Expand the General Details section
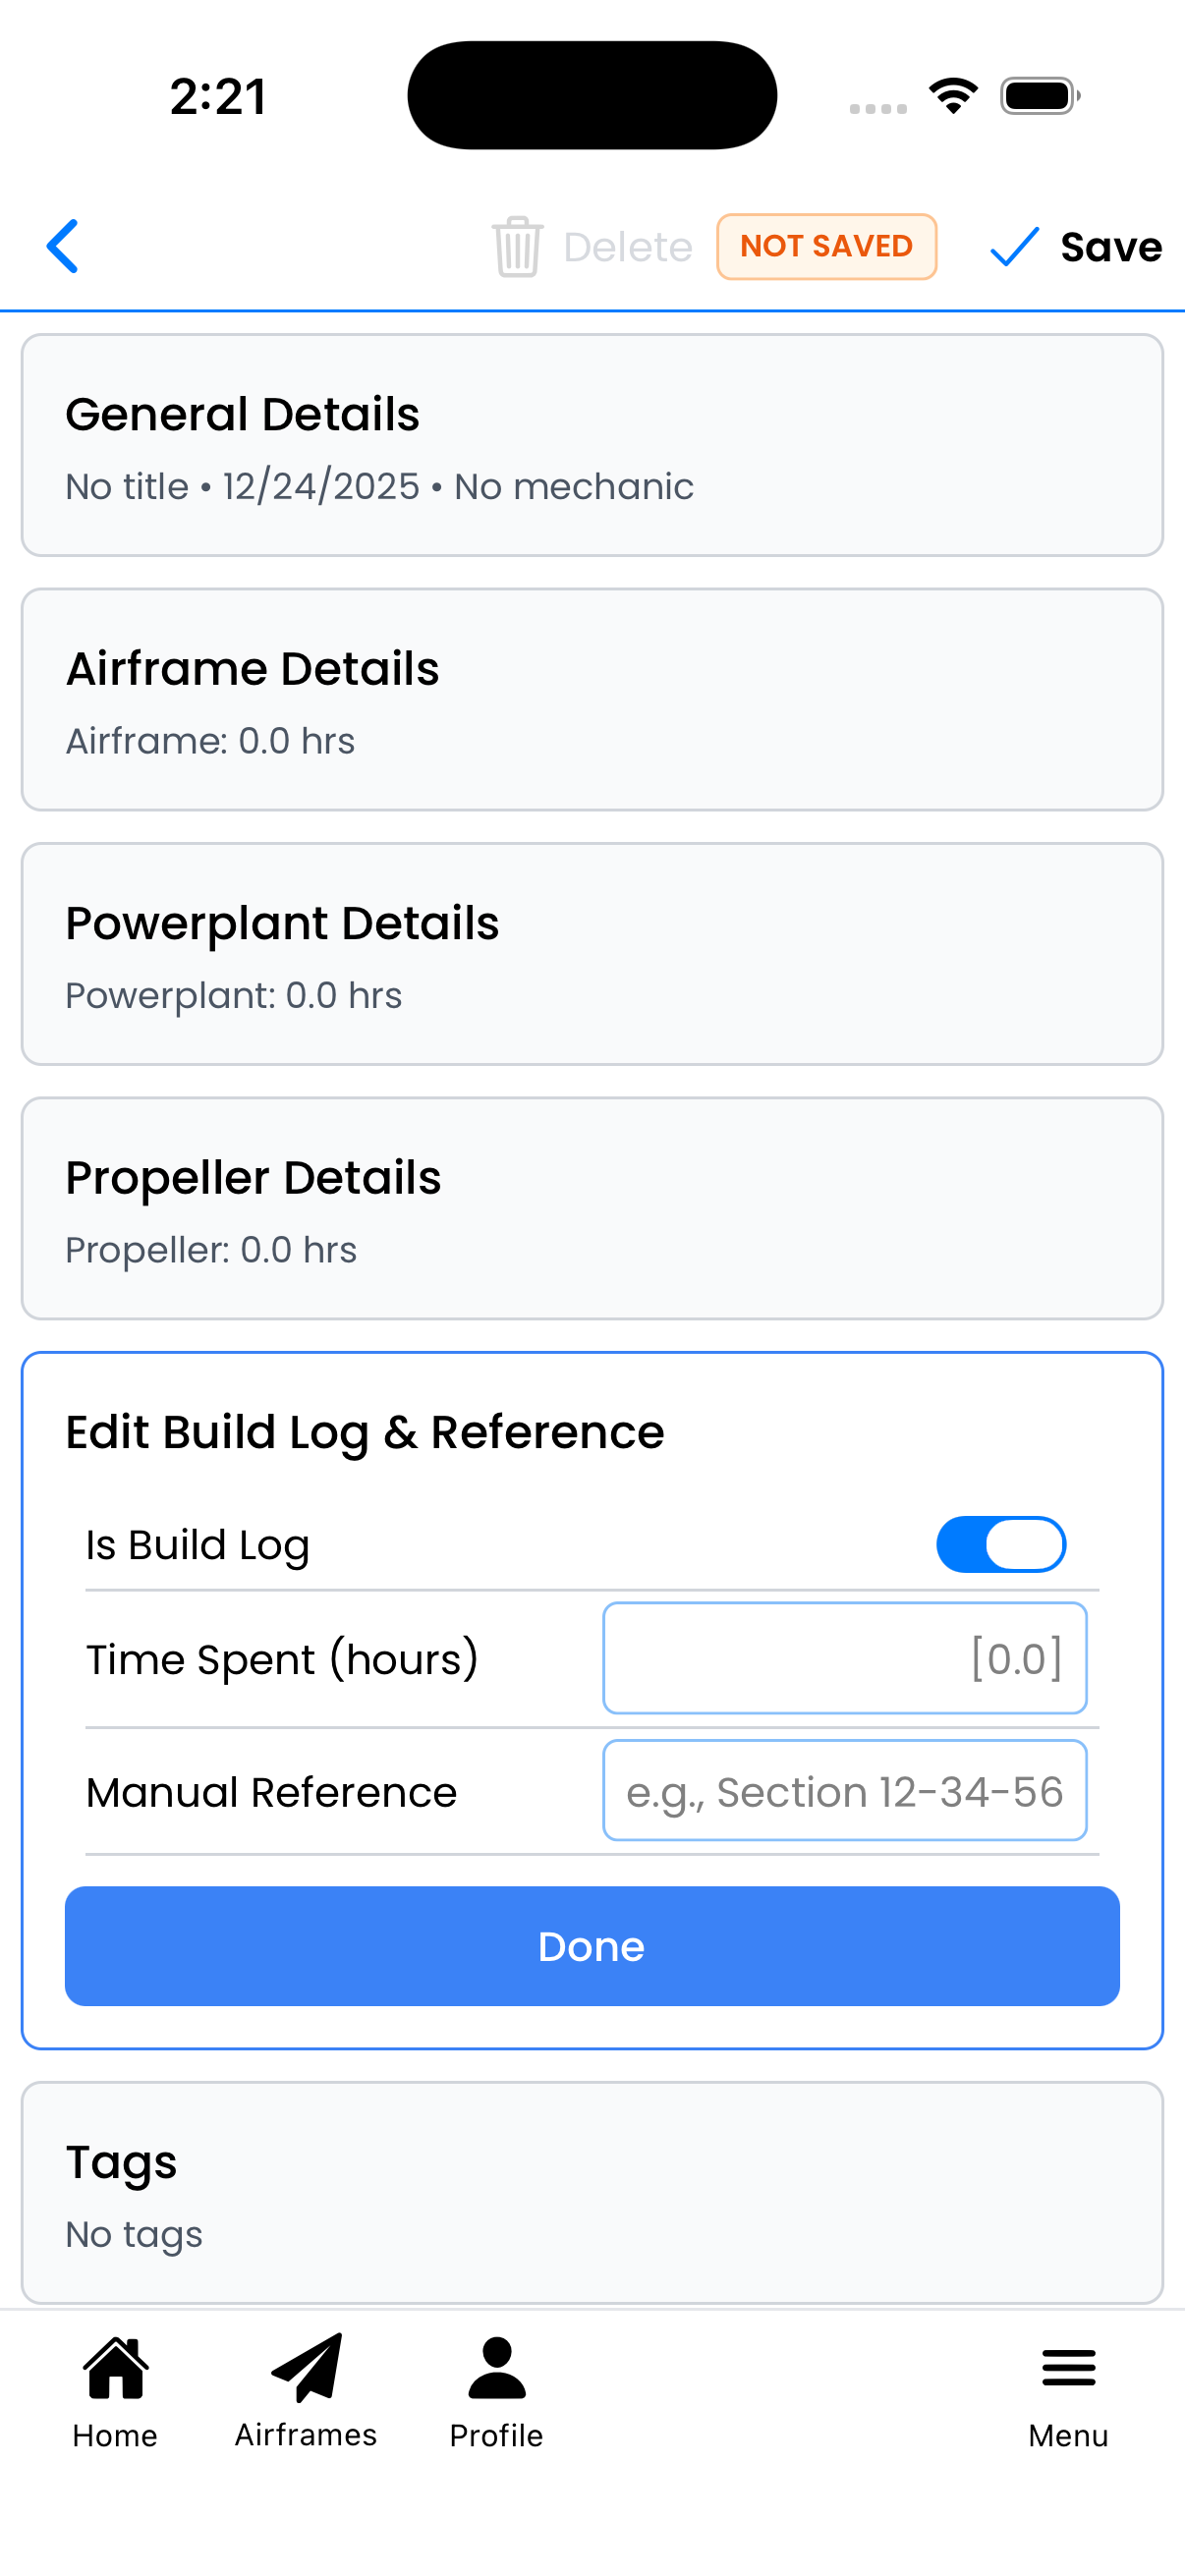This screenshot has height=2576, width=1185. pos(592,445)
